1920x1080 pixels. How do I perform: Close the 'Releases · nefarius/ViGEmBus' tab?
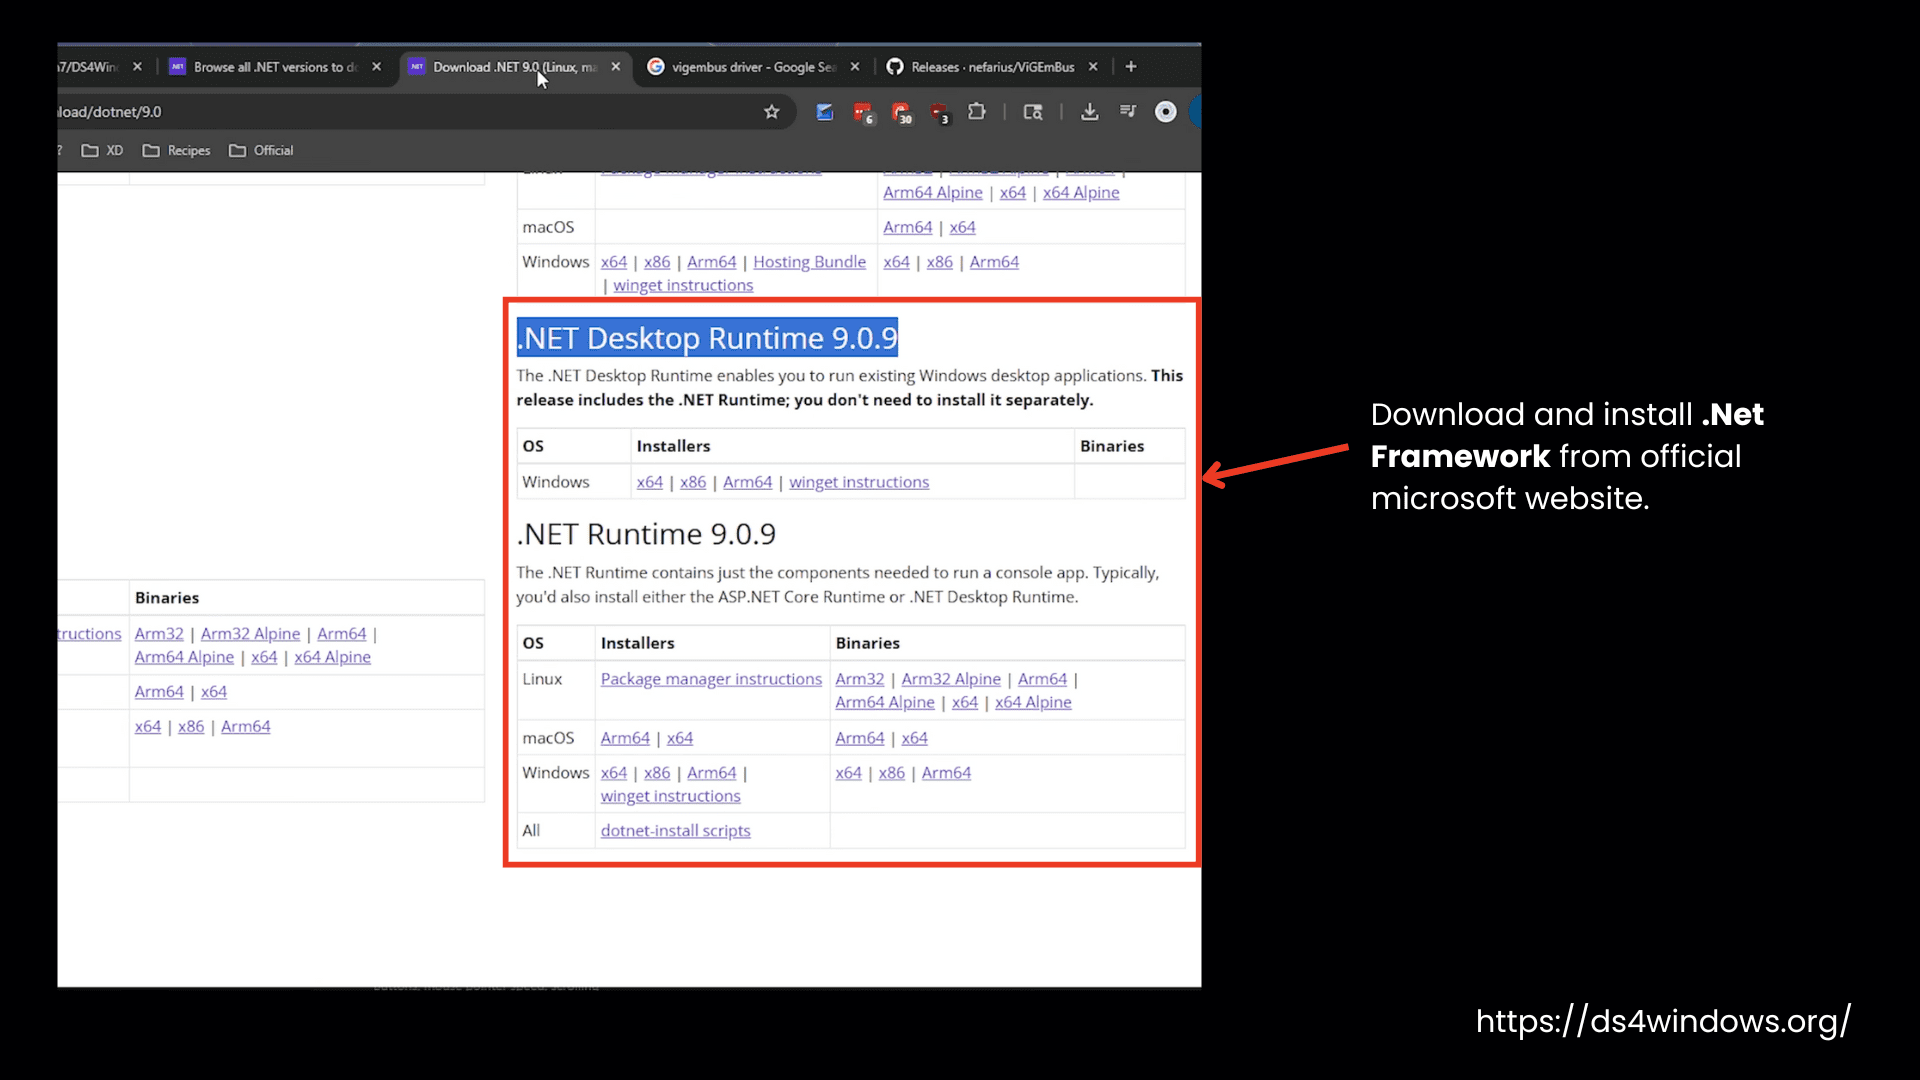pyautogui.click(x=1093, y=67)
